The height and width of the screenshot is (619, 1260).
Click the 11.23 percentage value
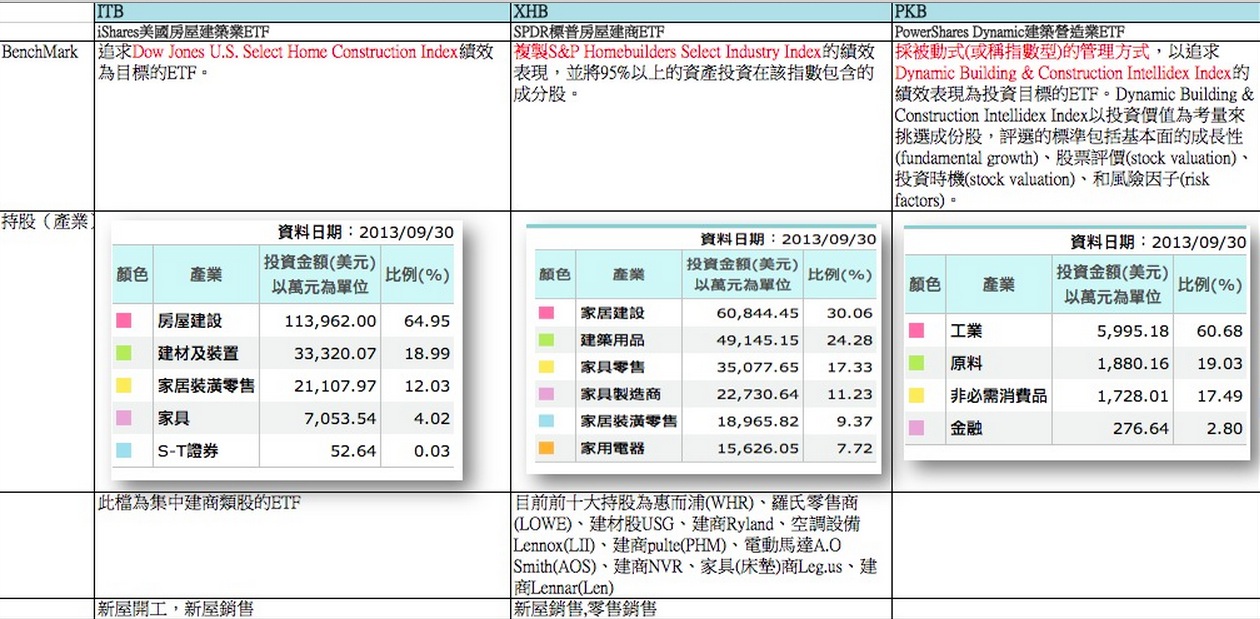click(x=850, y=394)
